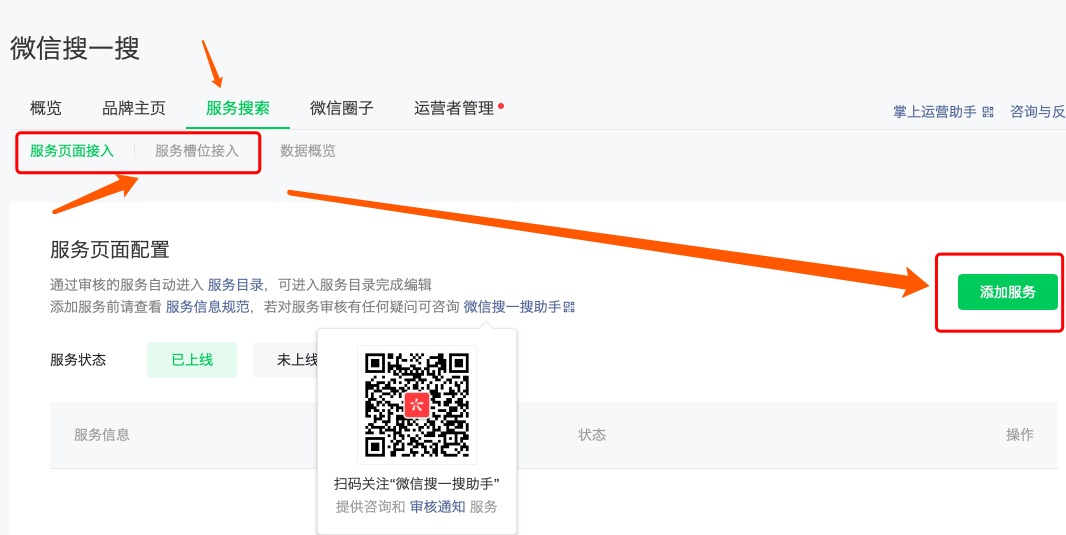Click QR icon beside 微信搜一搜助手
The height and width of the screenshot is (535, 1066).
pos(569,308)
